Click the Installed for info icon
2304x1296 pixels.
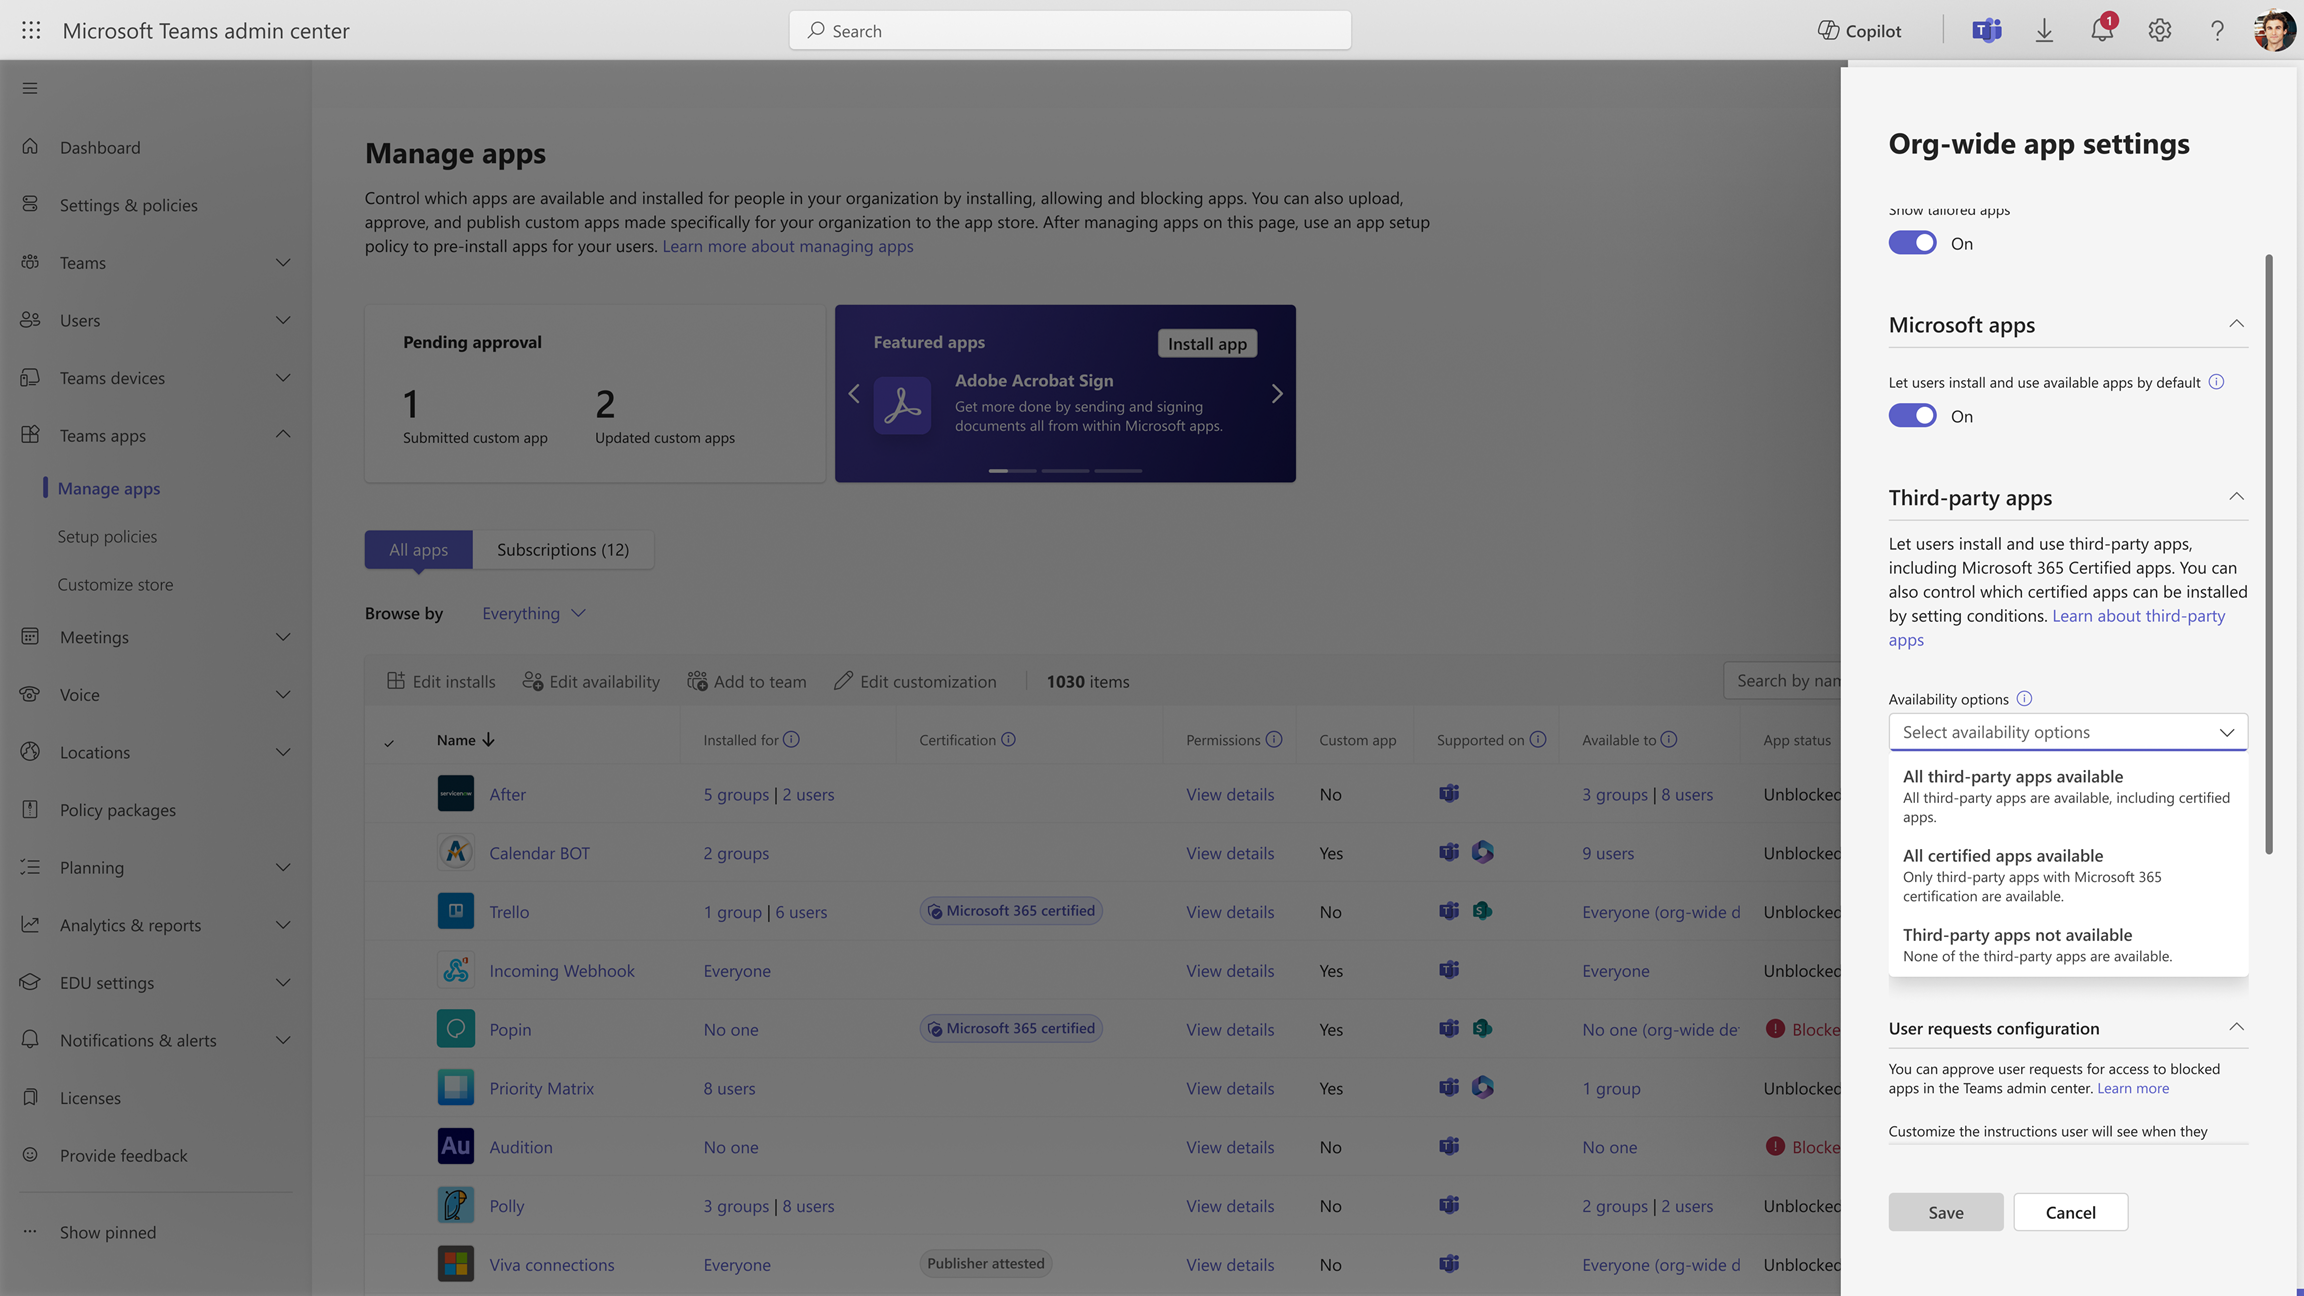[791, 739]
